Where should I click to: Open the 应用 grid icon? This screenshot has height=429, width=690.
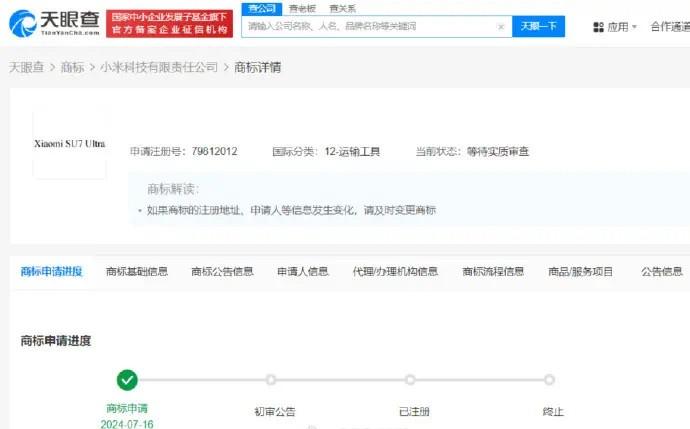[x=598, y=27]
